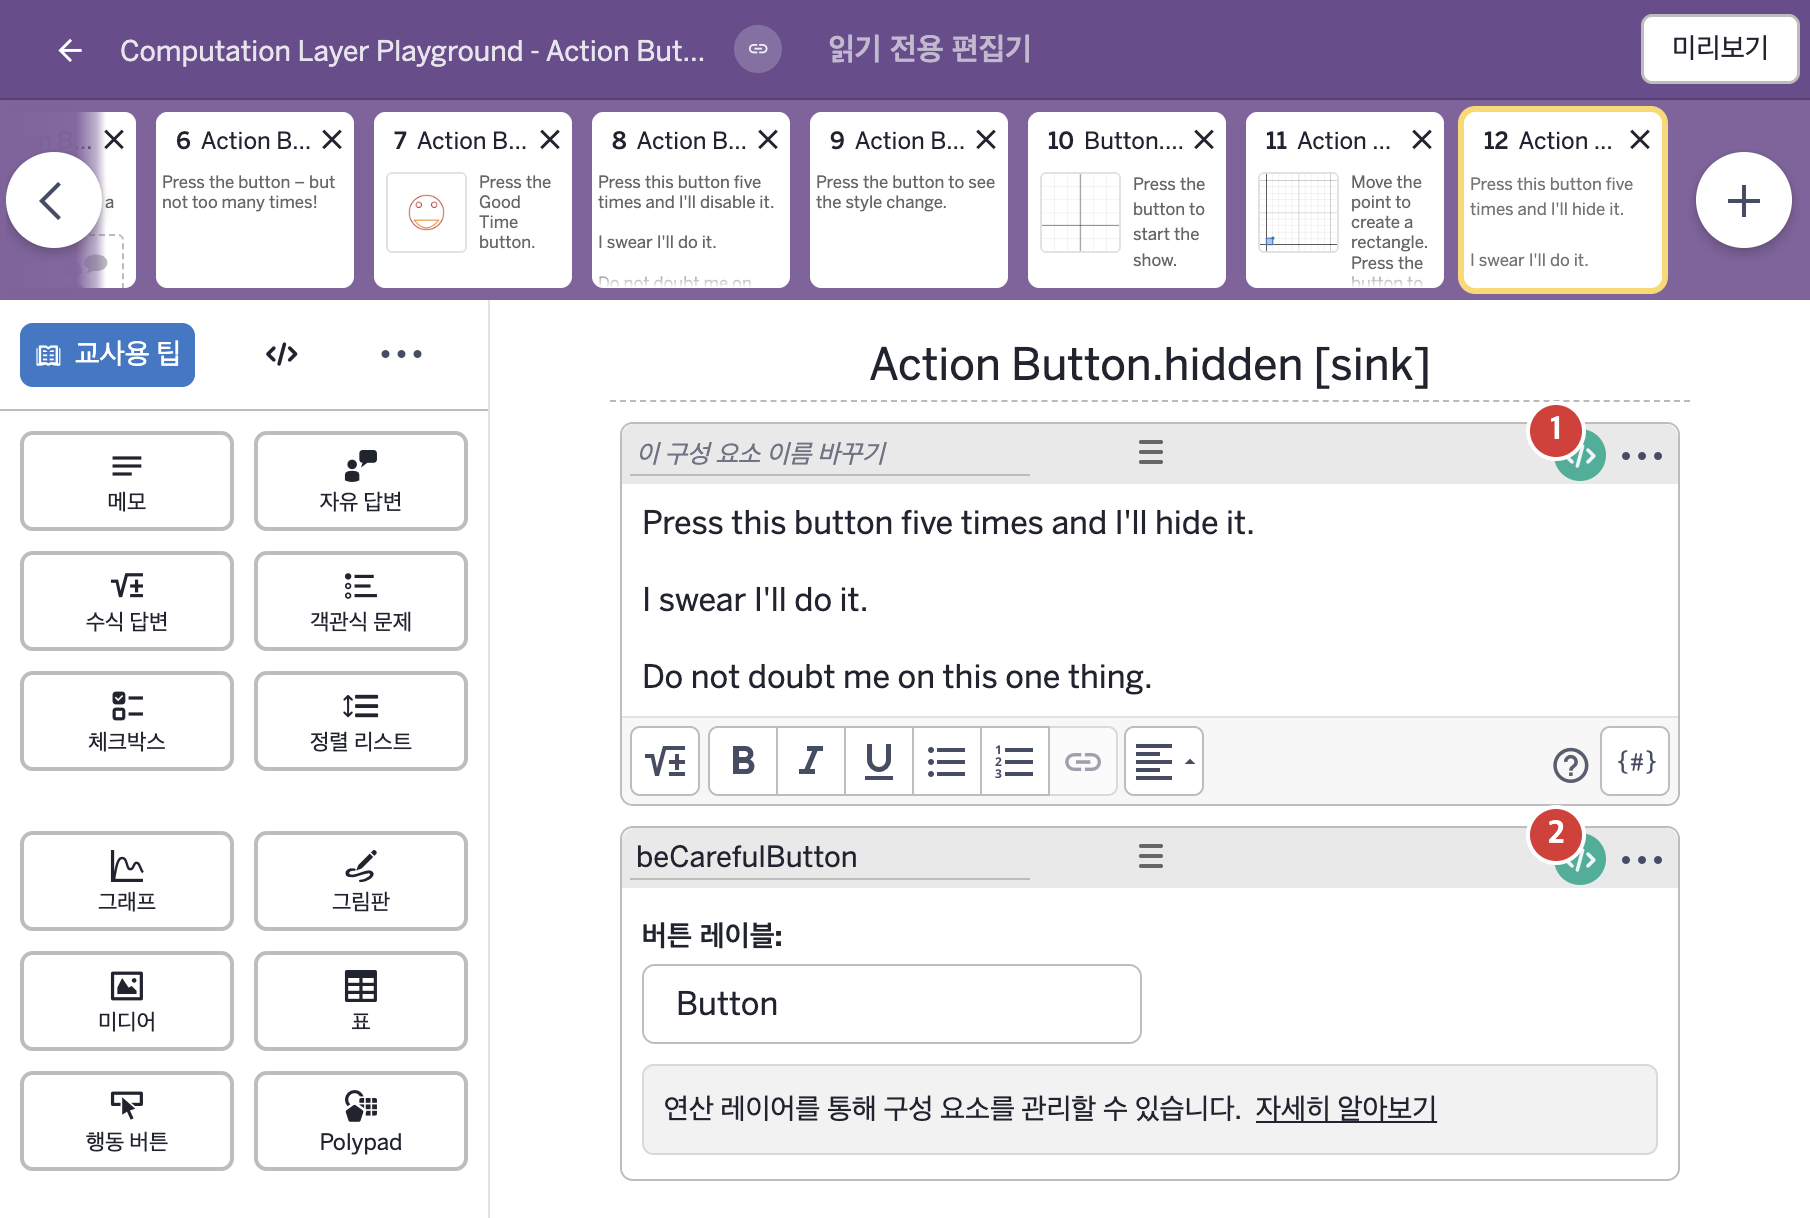This screenshot has width=1810, height=1218.
Task: Toggle numbered list formatting
Action: coord(1015,761)
